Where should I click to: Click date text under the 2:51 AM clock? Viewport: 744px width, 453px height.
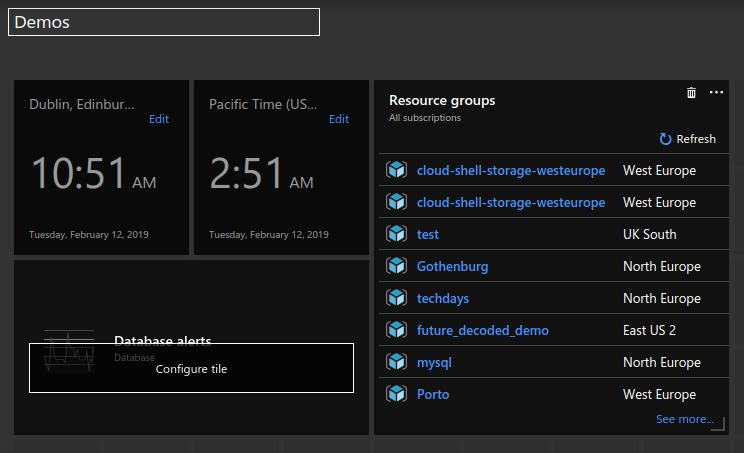(x=269, y=235)
